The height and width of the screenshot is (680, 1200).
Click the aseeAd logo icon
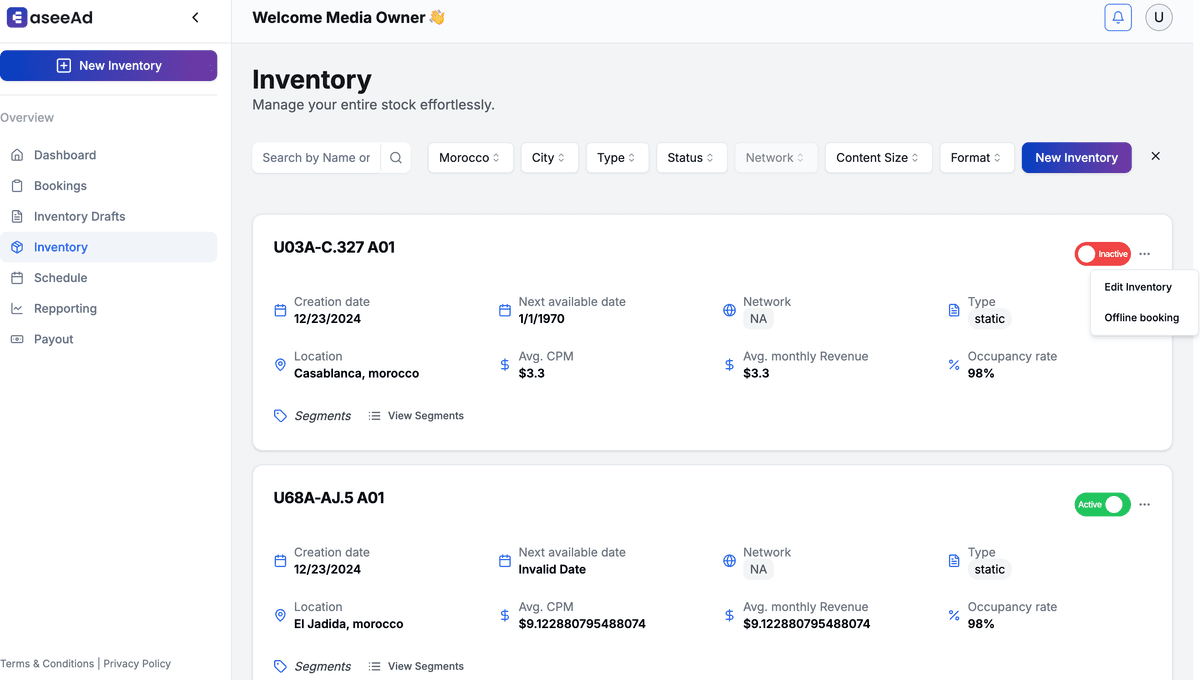point(16,17)
